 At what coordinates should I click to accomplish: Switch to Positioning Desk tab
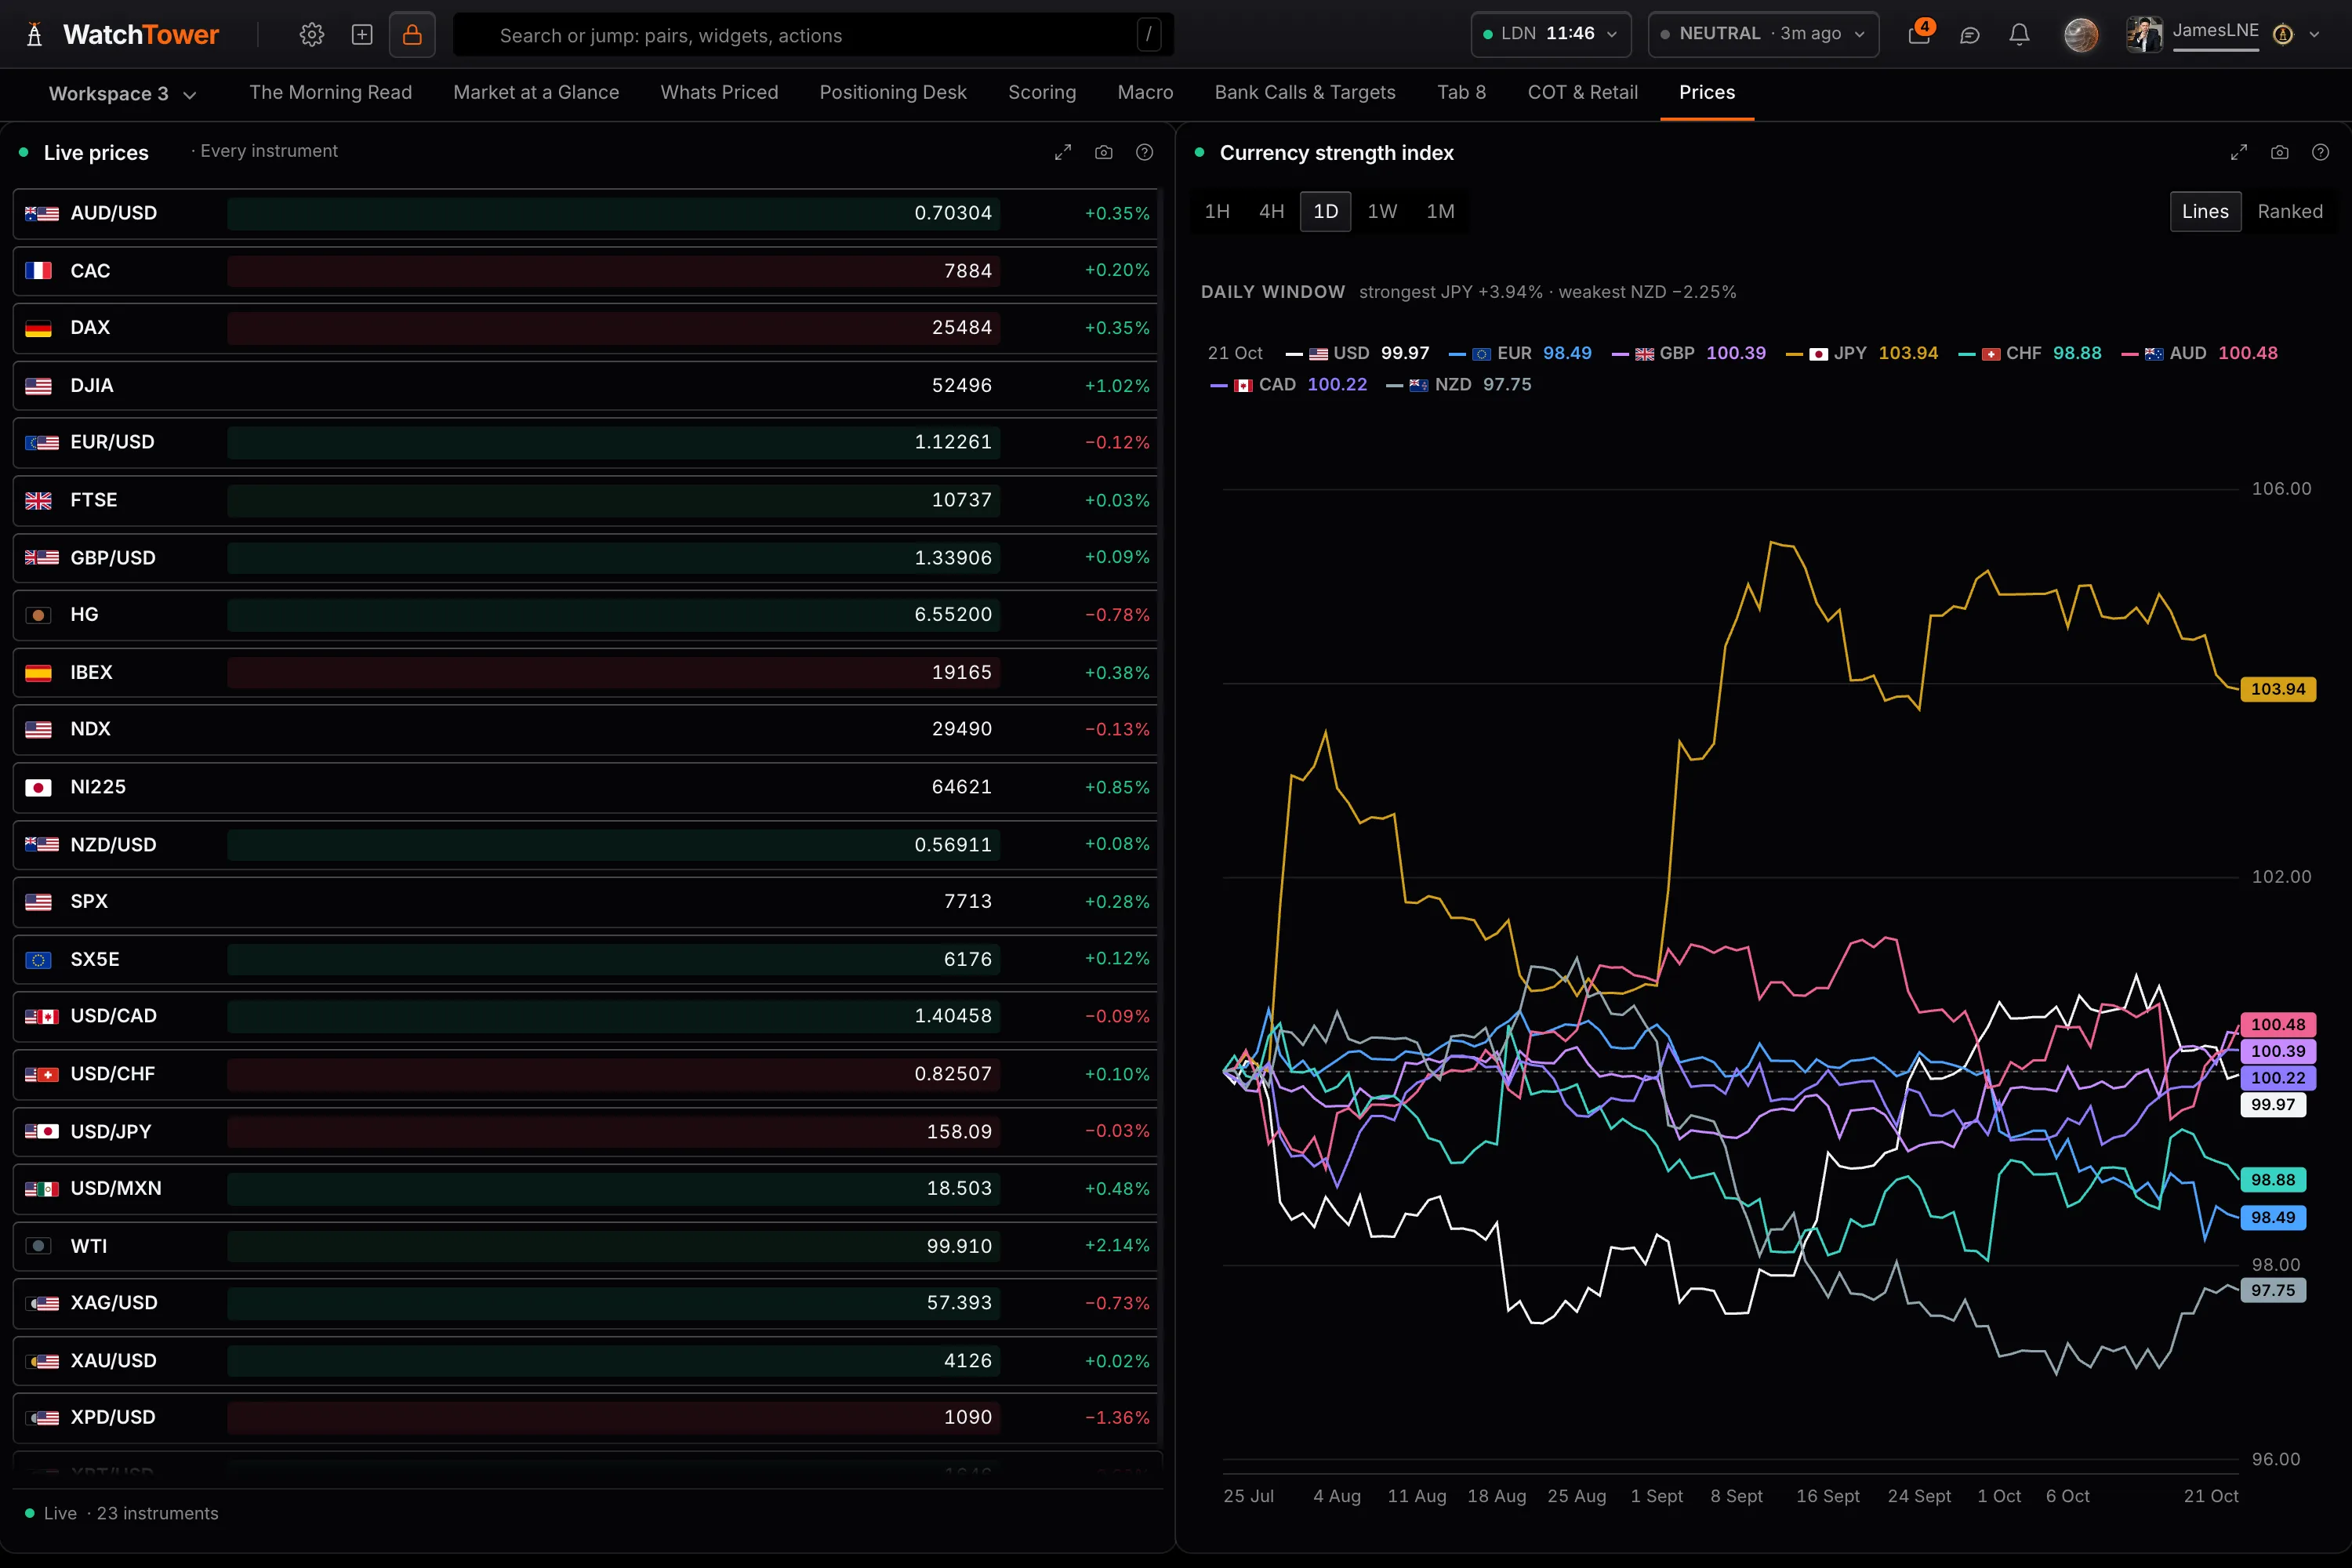coord(893,93)
